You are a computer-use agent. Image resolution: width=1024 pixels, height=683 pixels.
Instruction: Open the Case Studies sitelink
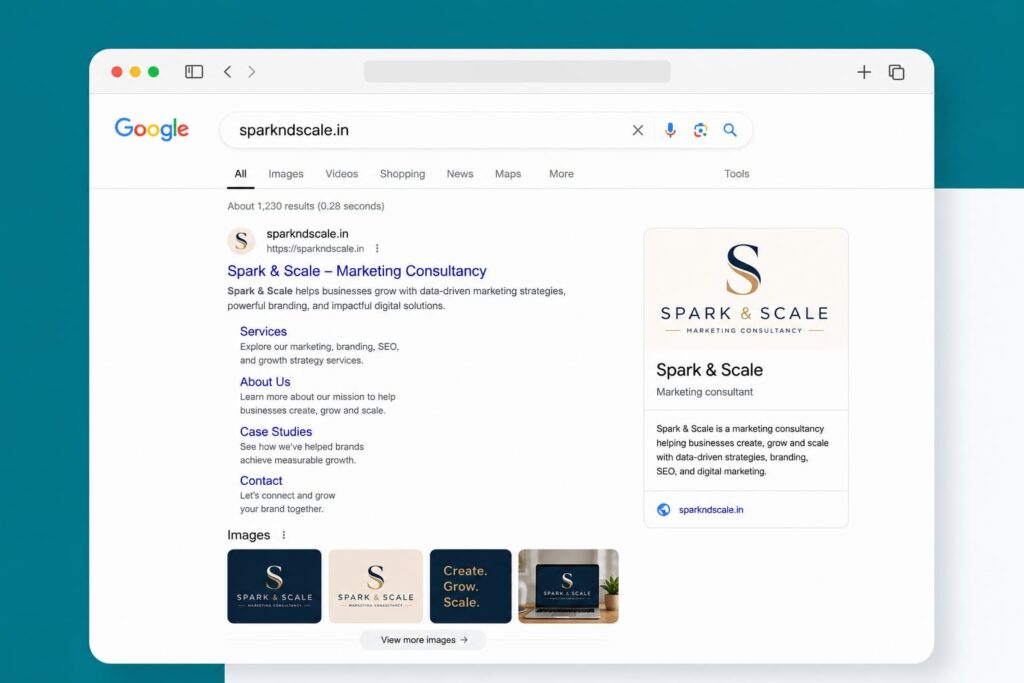(x=276, y=432)
